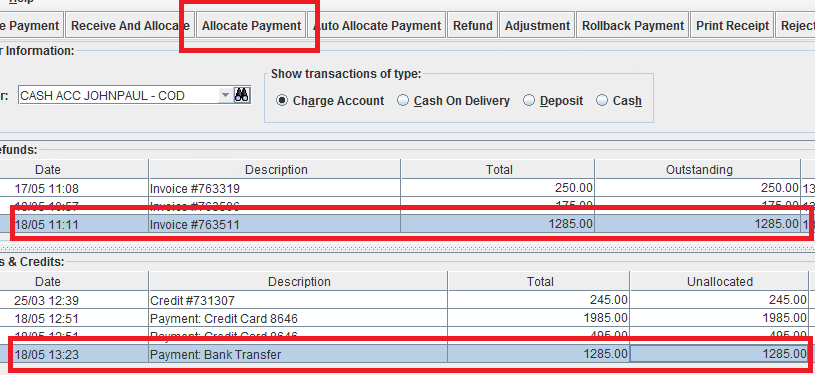
Task: Click total 245.00 for Credit #731307
Action: (539, 300)
